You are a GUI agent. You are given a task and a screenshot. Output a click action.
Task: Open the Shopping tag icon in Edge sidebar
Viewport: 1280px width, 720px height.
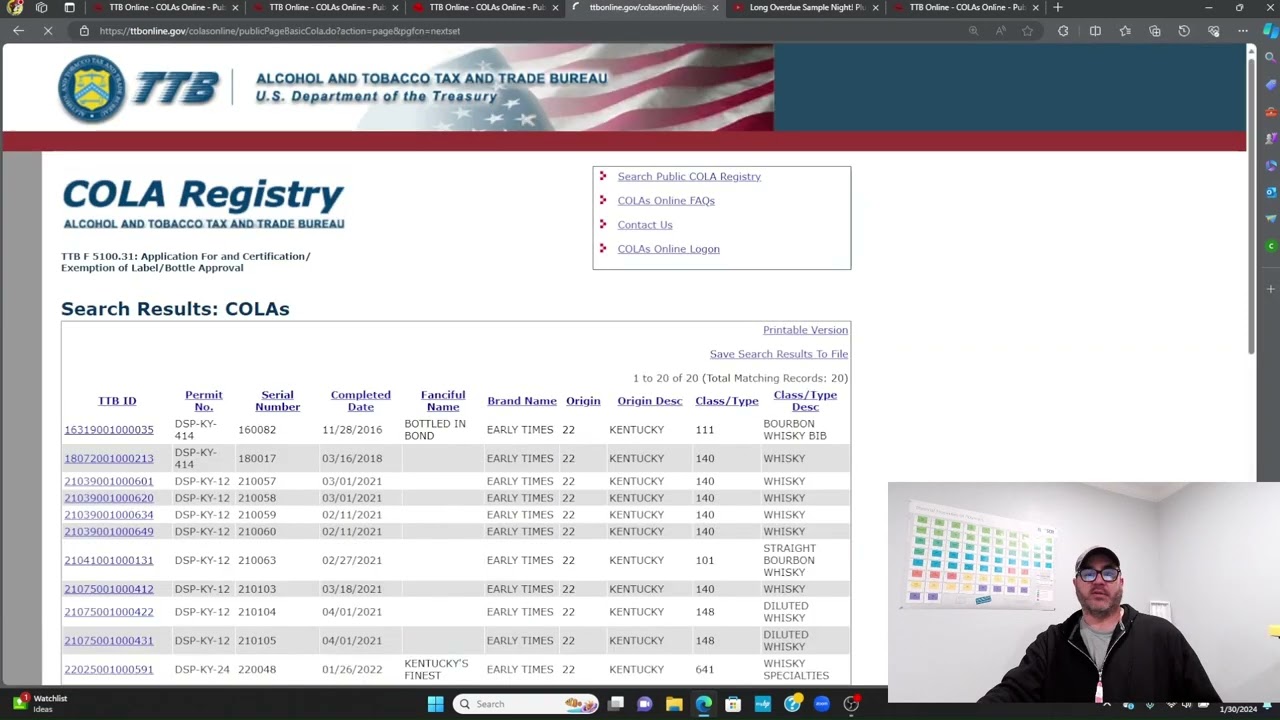tap(1271, 85)
